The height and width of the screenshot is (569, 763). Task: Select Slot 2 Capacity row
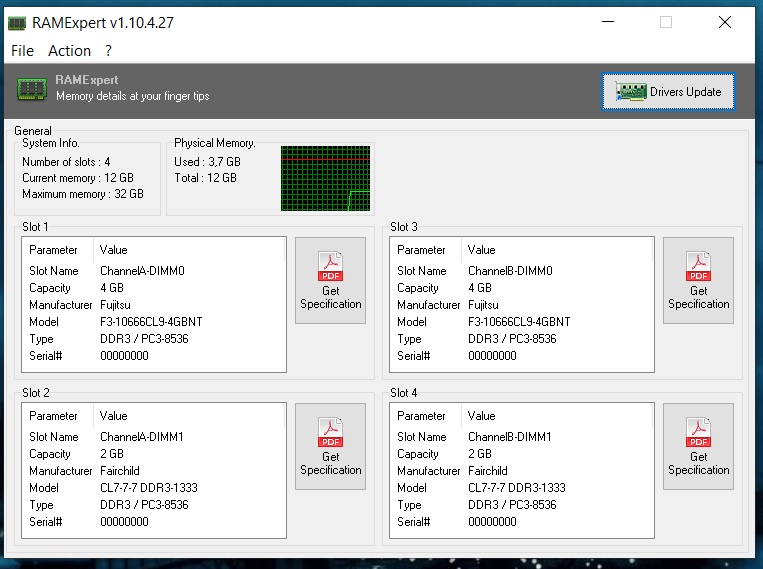(154, 454)
